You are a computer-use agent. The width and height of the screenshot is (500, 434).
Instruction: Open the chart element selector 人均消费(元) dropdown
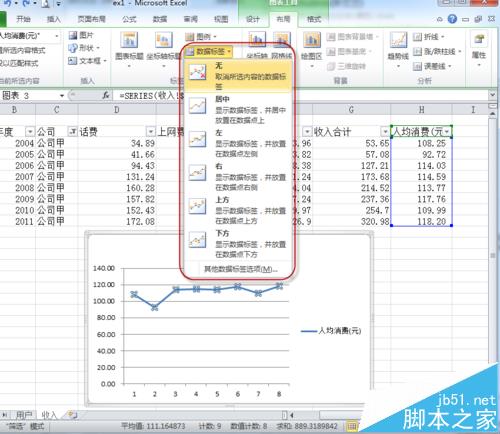tap(57, 36)
